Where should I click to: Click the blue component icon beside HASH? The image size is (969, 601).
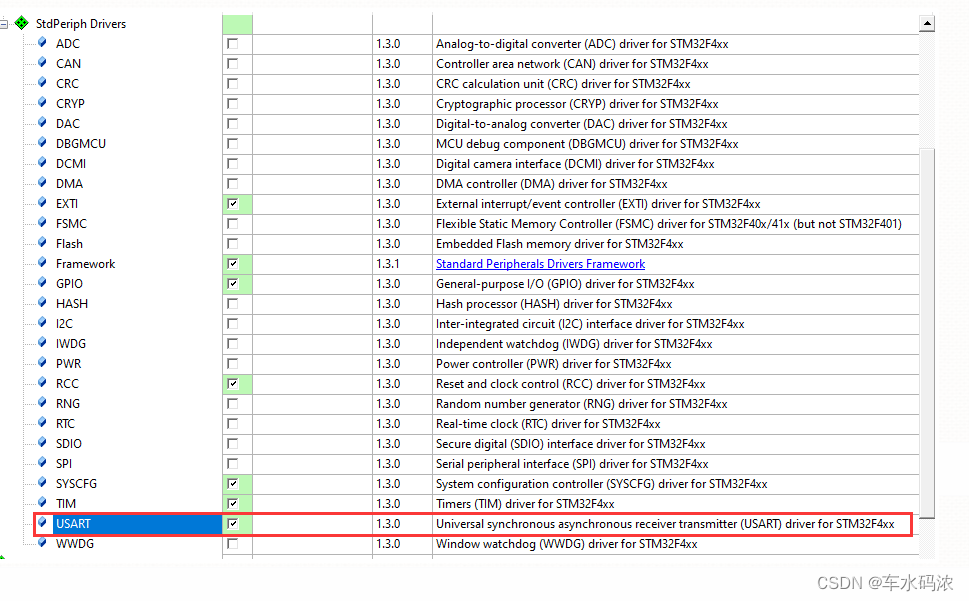(42, 302)
